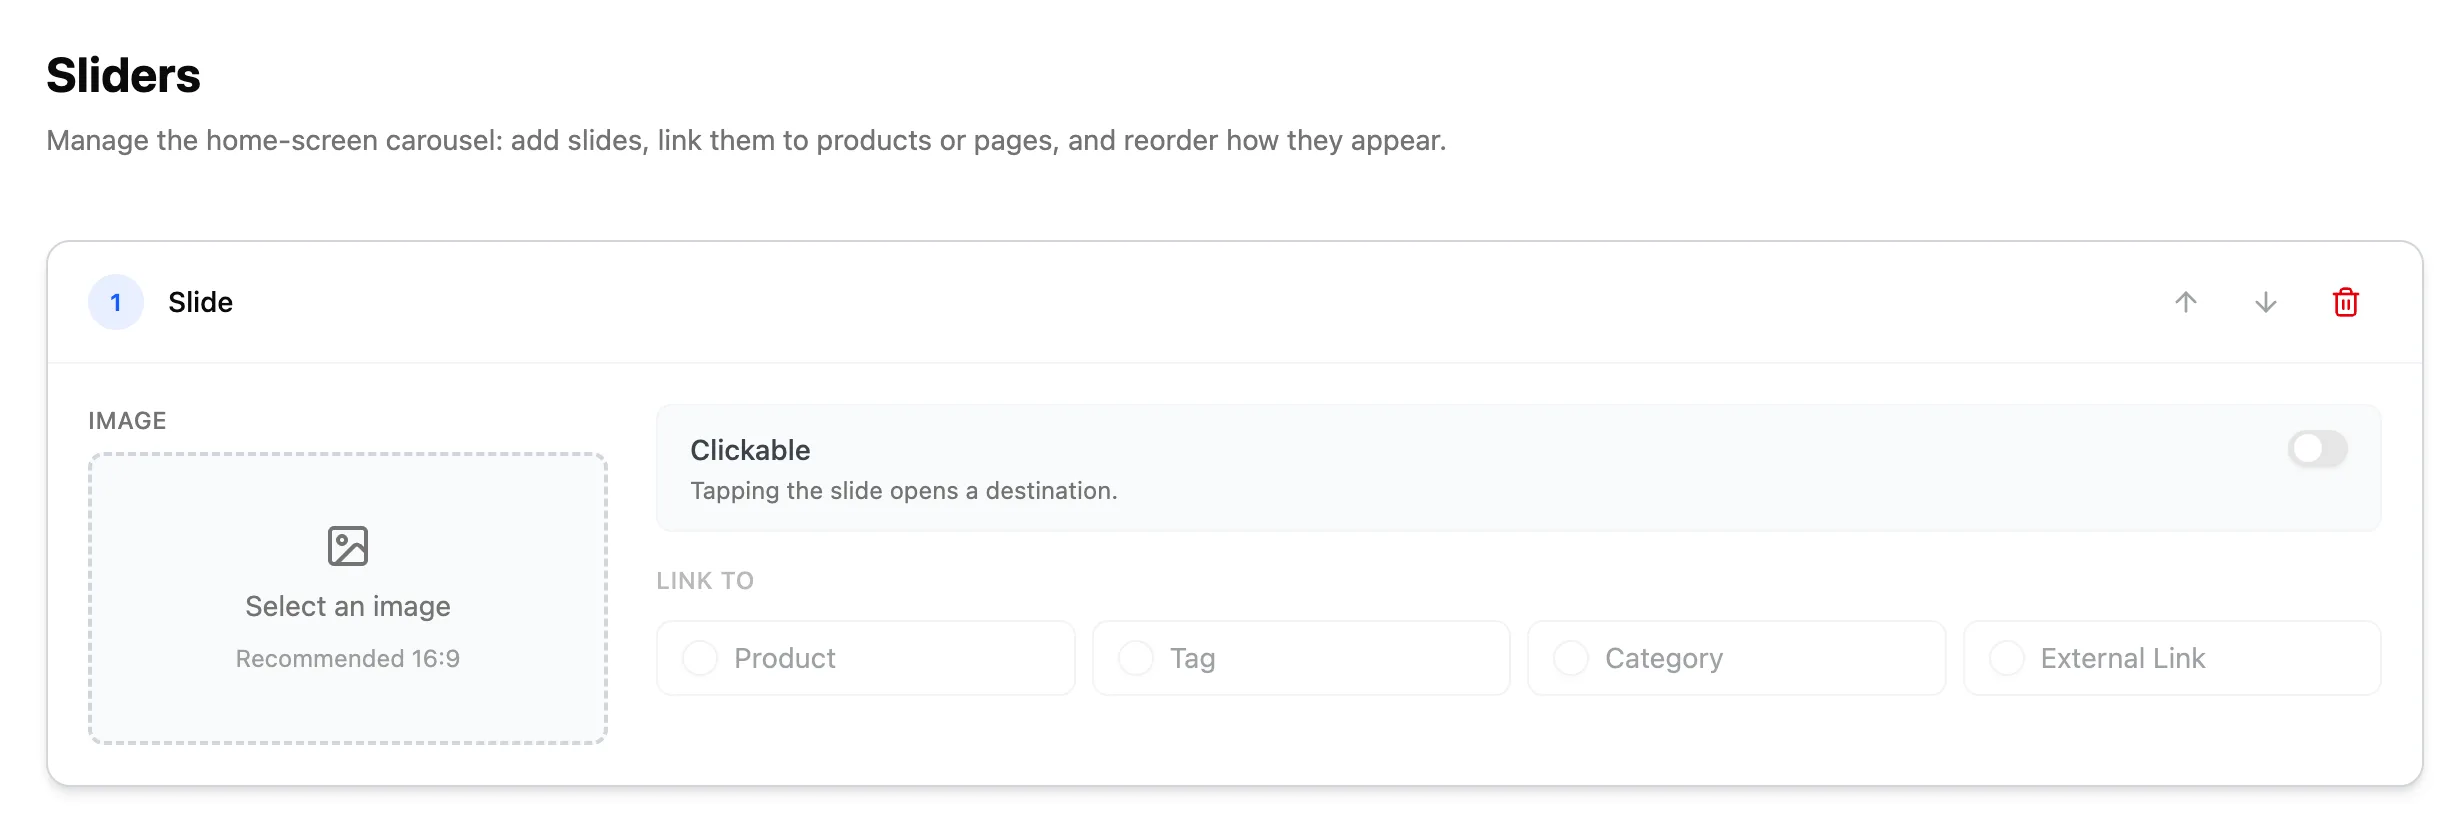Move slide up with arrow icon
The height and width of the screenshot is (814, 2464).
(2186, 302)
